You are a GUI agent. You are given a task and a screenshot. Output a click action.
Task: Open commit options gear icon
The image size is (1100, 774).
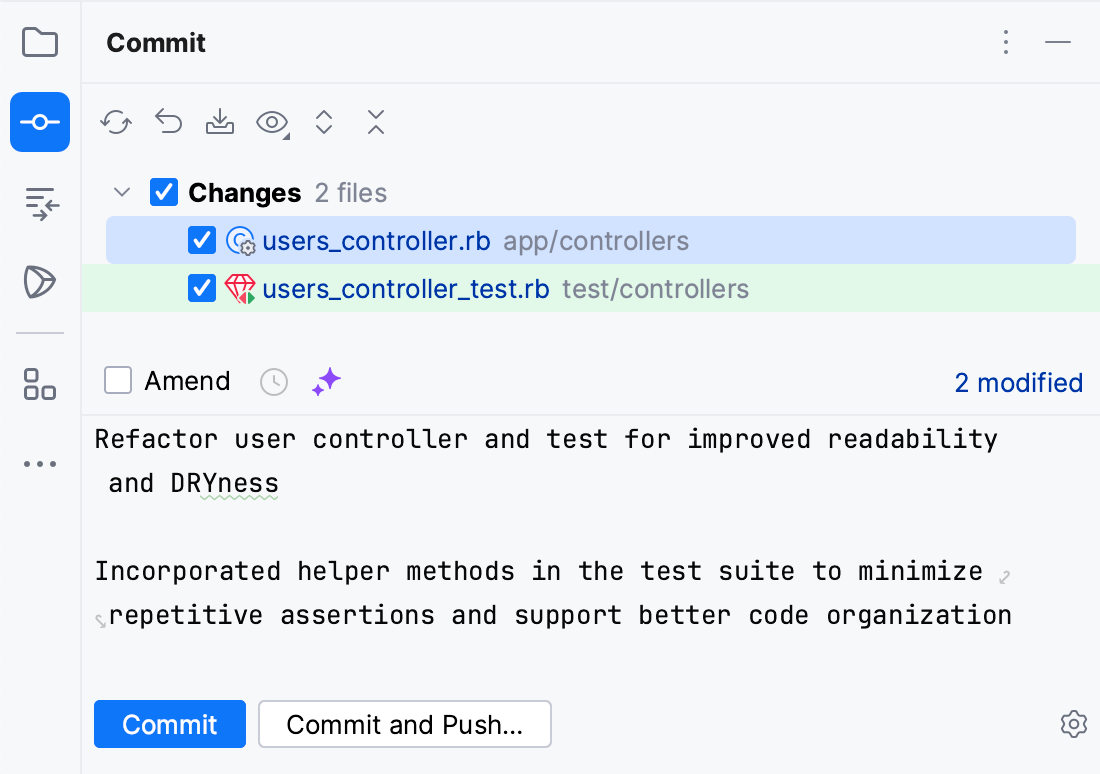click(x=1073, y=724)
